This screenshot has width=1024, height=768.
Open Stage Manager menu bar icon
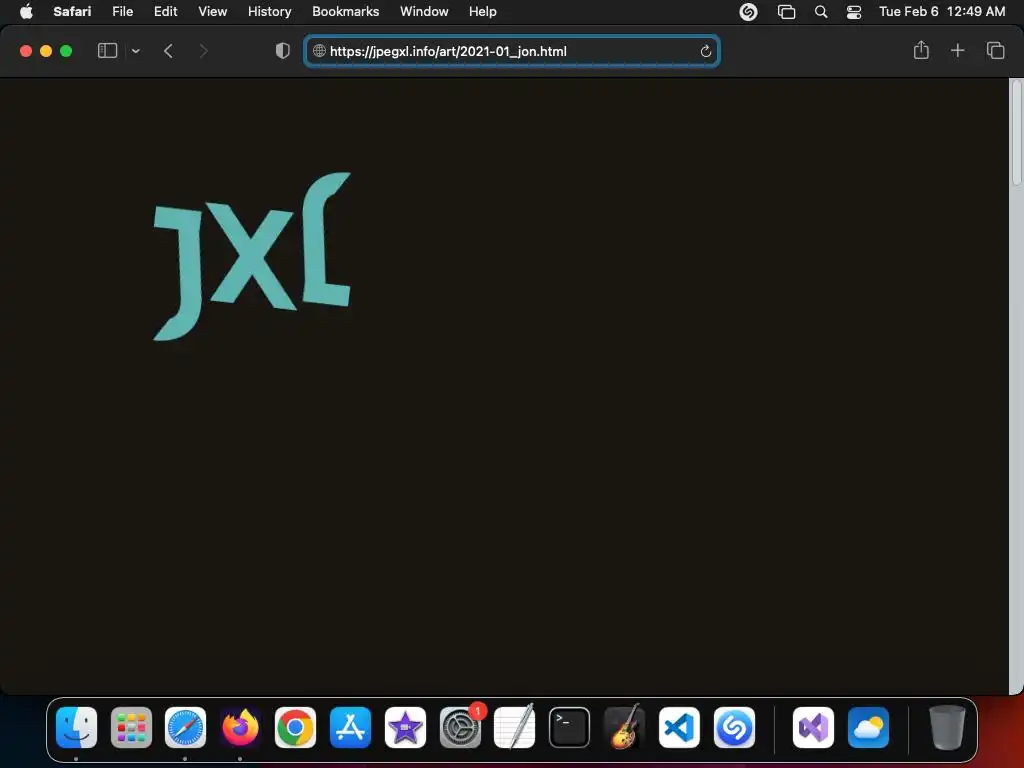click(x=786, y=12)
